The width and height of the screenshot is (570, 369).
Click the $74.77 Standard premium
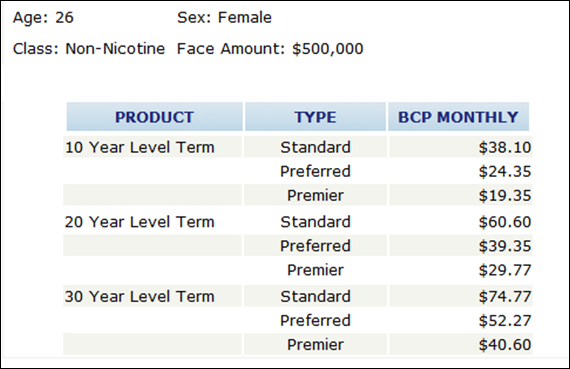pos(505,296)
